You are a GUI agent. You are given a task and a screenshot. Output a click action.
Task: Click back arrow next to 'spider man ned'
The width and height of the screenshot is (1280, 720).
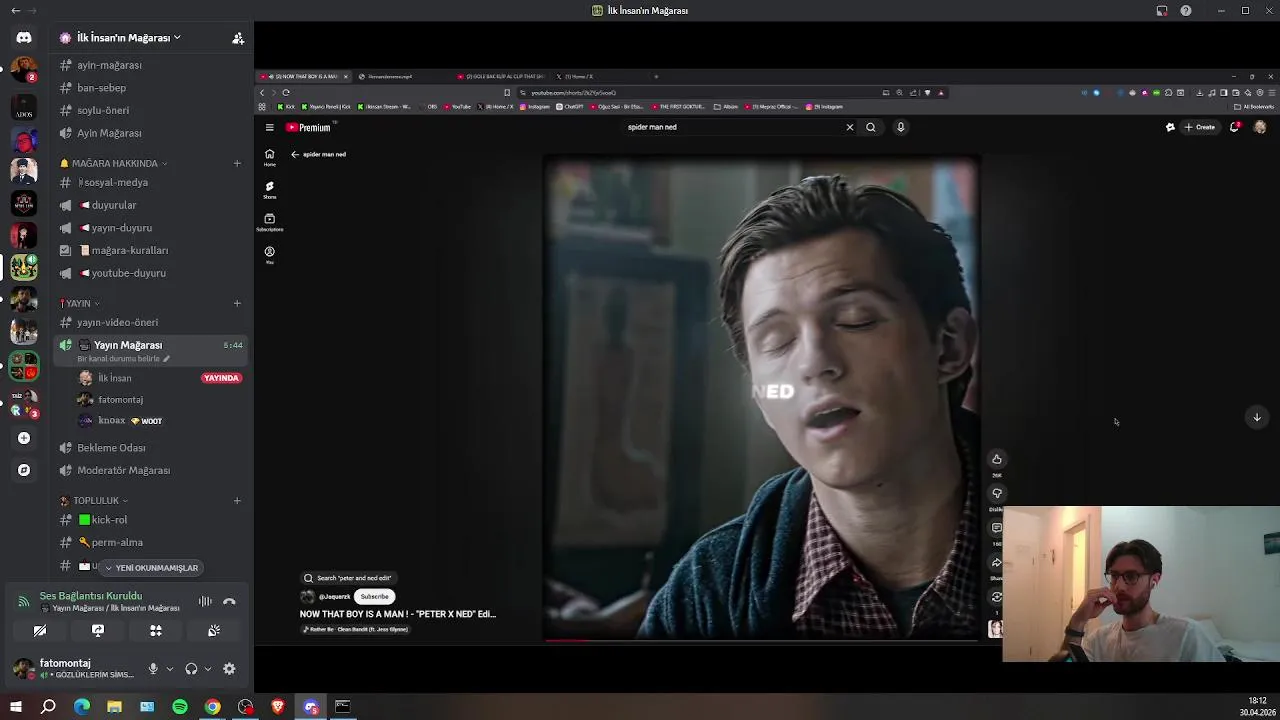click(x=295, y=154)
